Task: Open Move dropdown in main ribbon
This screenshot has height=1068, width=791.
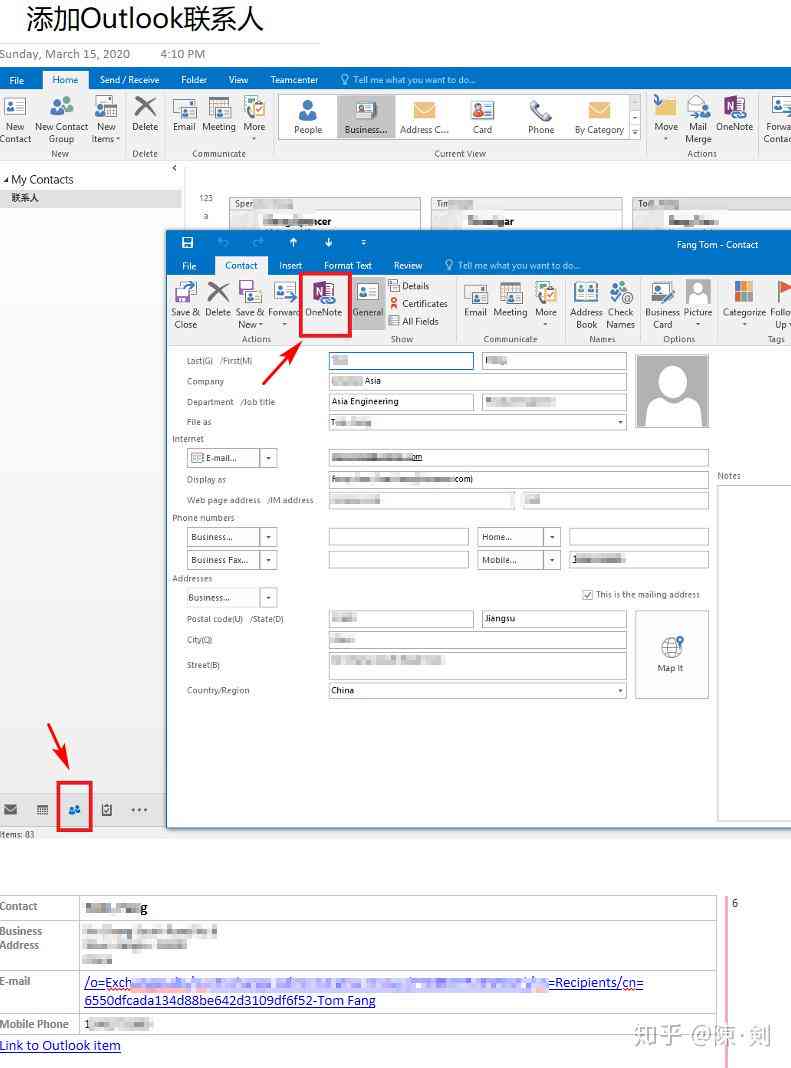Action: (x=666, y=119)
